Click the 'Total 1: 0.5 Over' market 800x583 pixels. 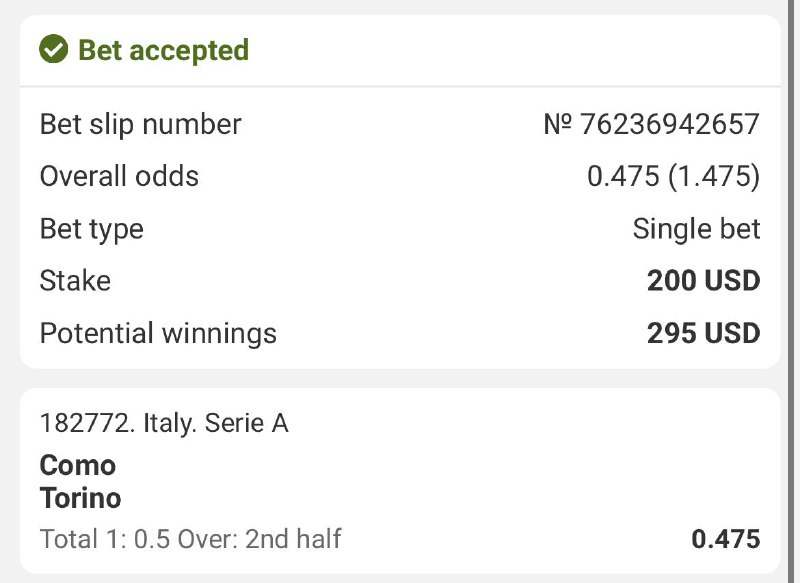click(x=135, y=540)
